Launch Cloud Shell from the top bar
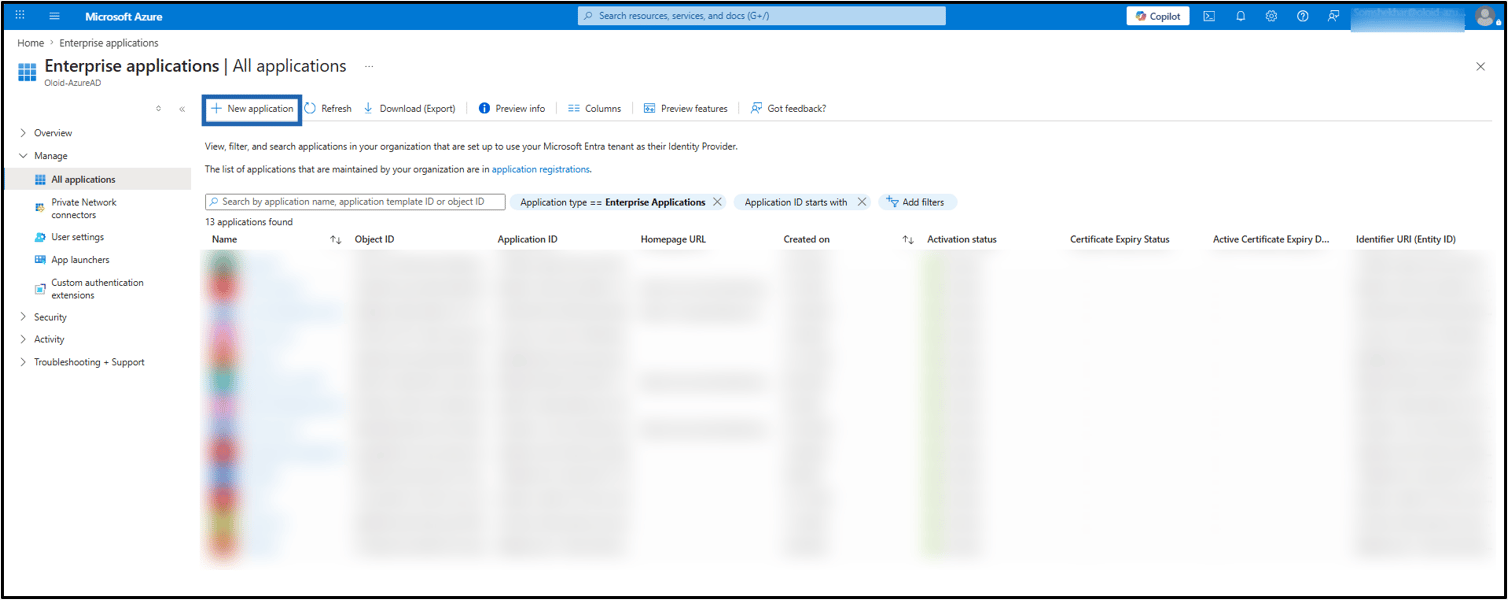 [x=1209, y=16]
